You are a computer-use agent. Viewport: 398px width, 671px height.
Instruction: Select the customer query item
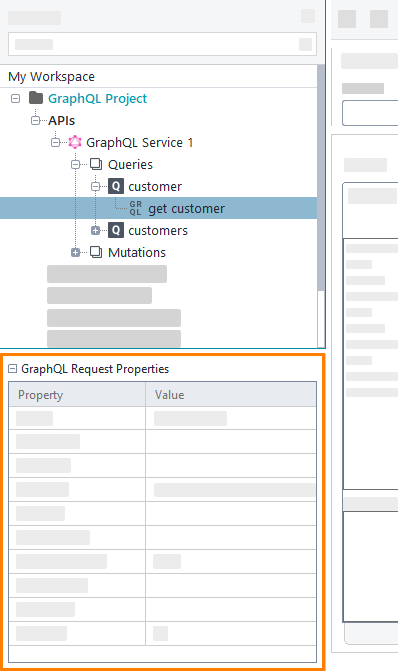tap(155, 187)
